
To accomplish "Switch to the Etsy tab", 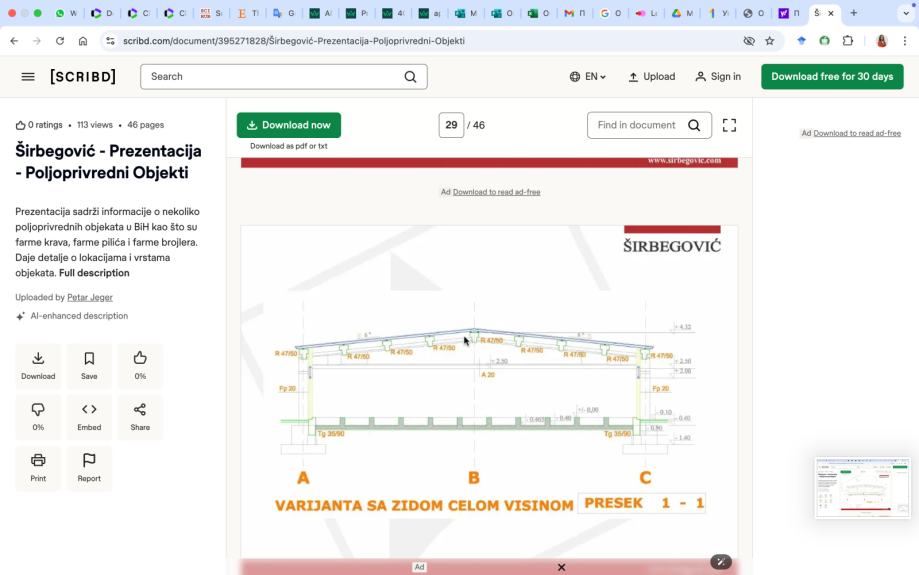I will (248, 13).
